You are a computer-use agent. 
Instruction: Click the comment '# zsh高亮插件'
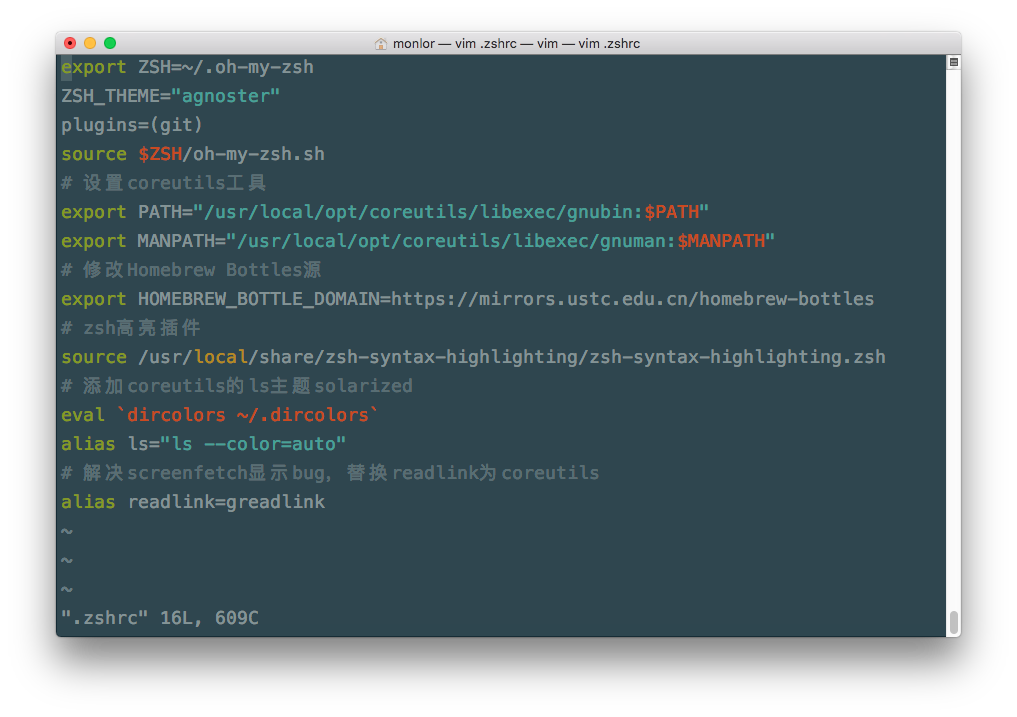tap(130, 328)
